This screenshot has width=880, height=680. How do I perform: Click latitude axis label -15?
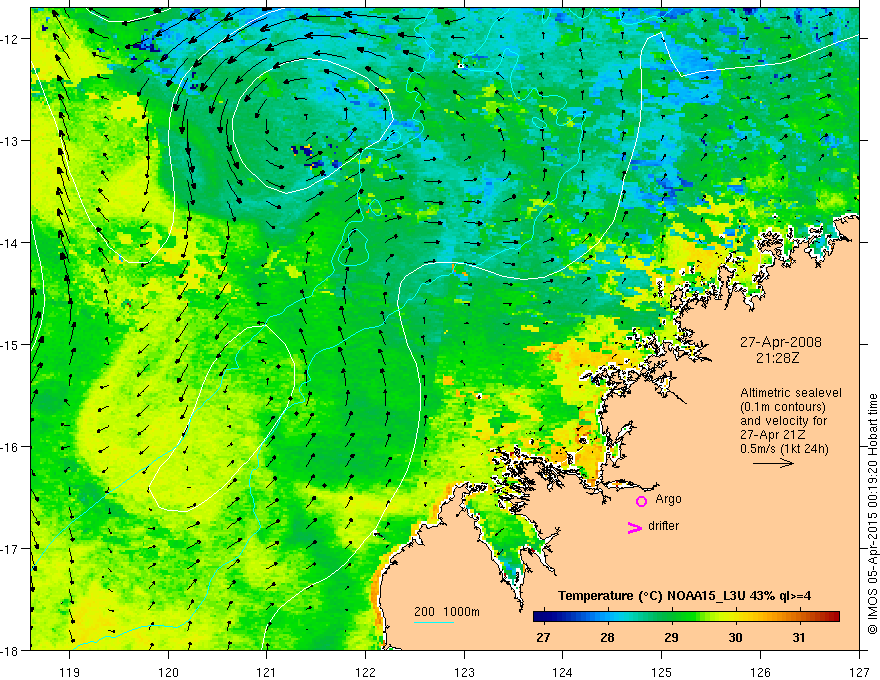pyautogui.click(x=10, y=345)
